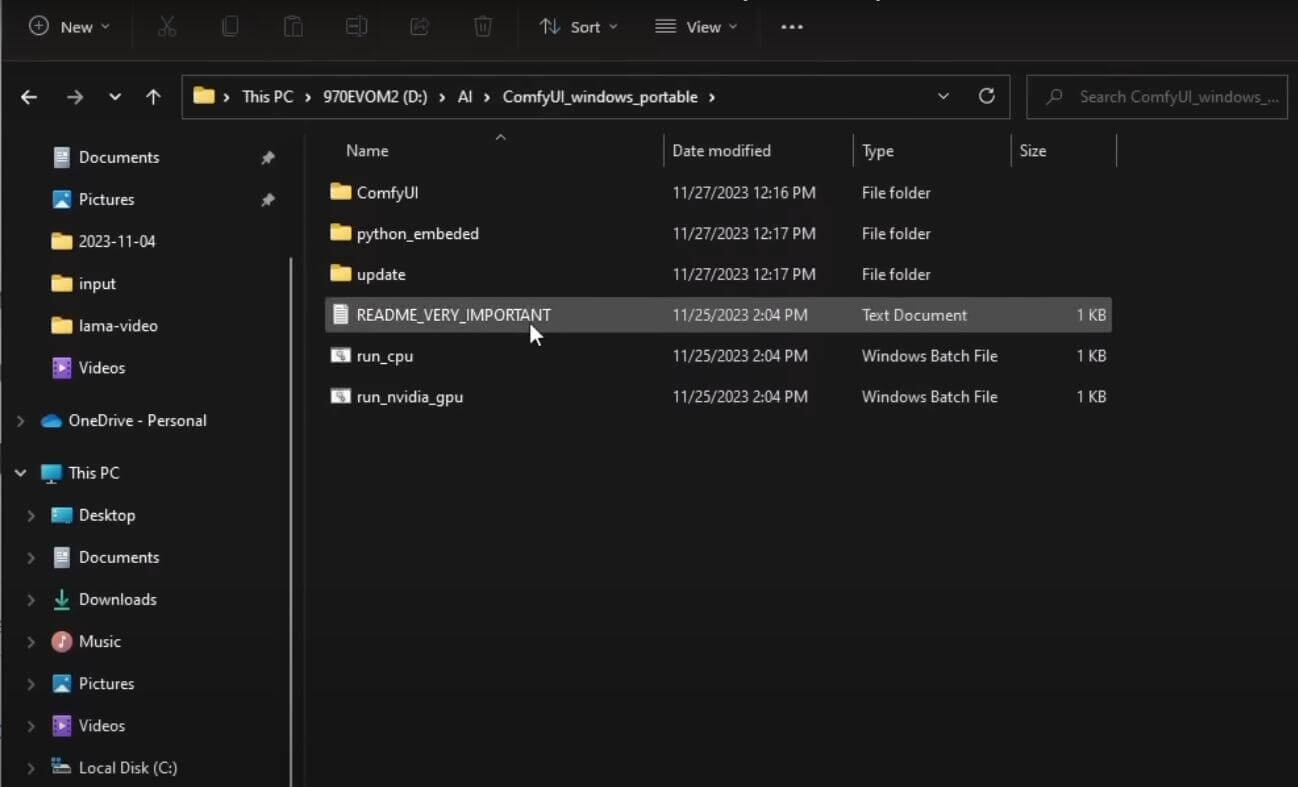
Task: Select the update folder
Action: tap(718, 274)
